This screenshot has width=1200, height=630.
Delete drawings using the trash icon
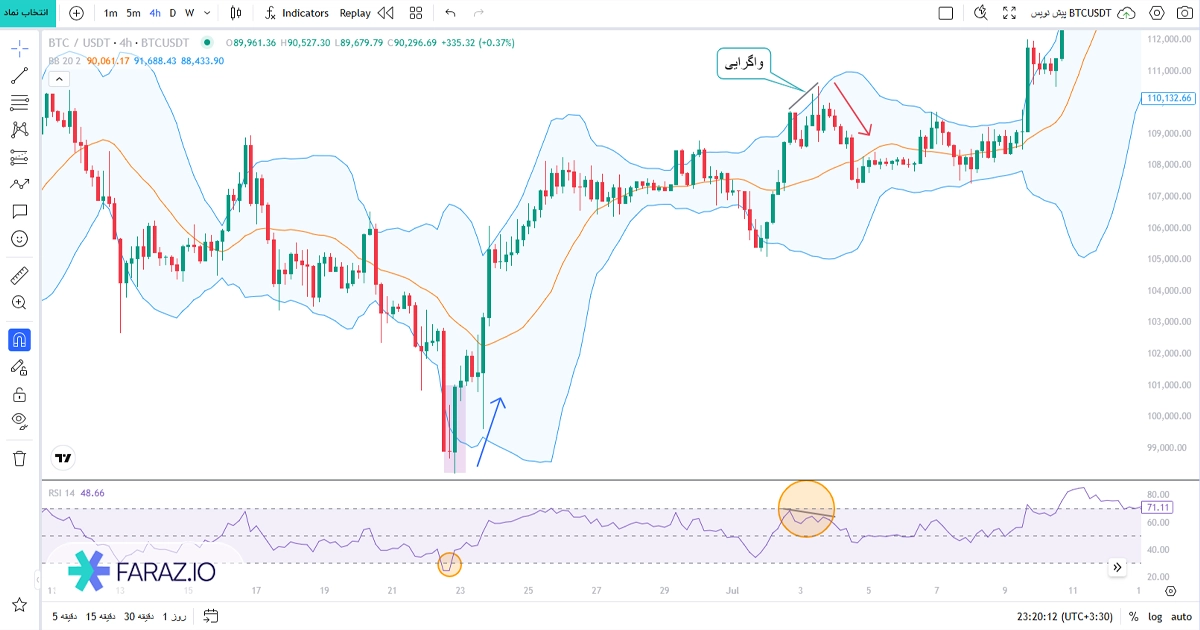20,457
